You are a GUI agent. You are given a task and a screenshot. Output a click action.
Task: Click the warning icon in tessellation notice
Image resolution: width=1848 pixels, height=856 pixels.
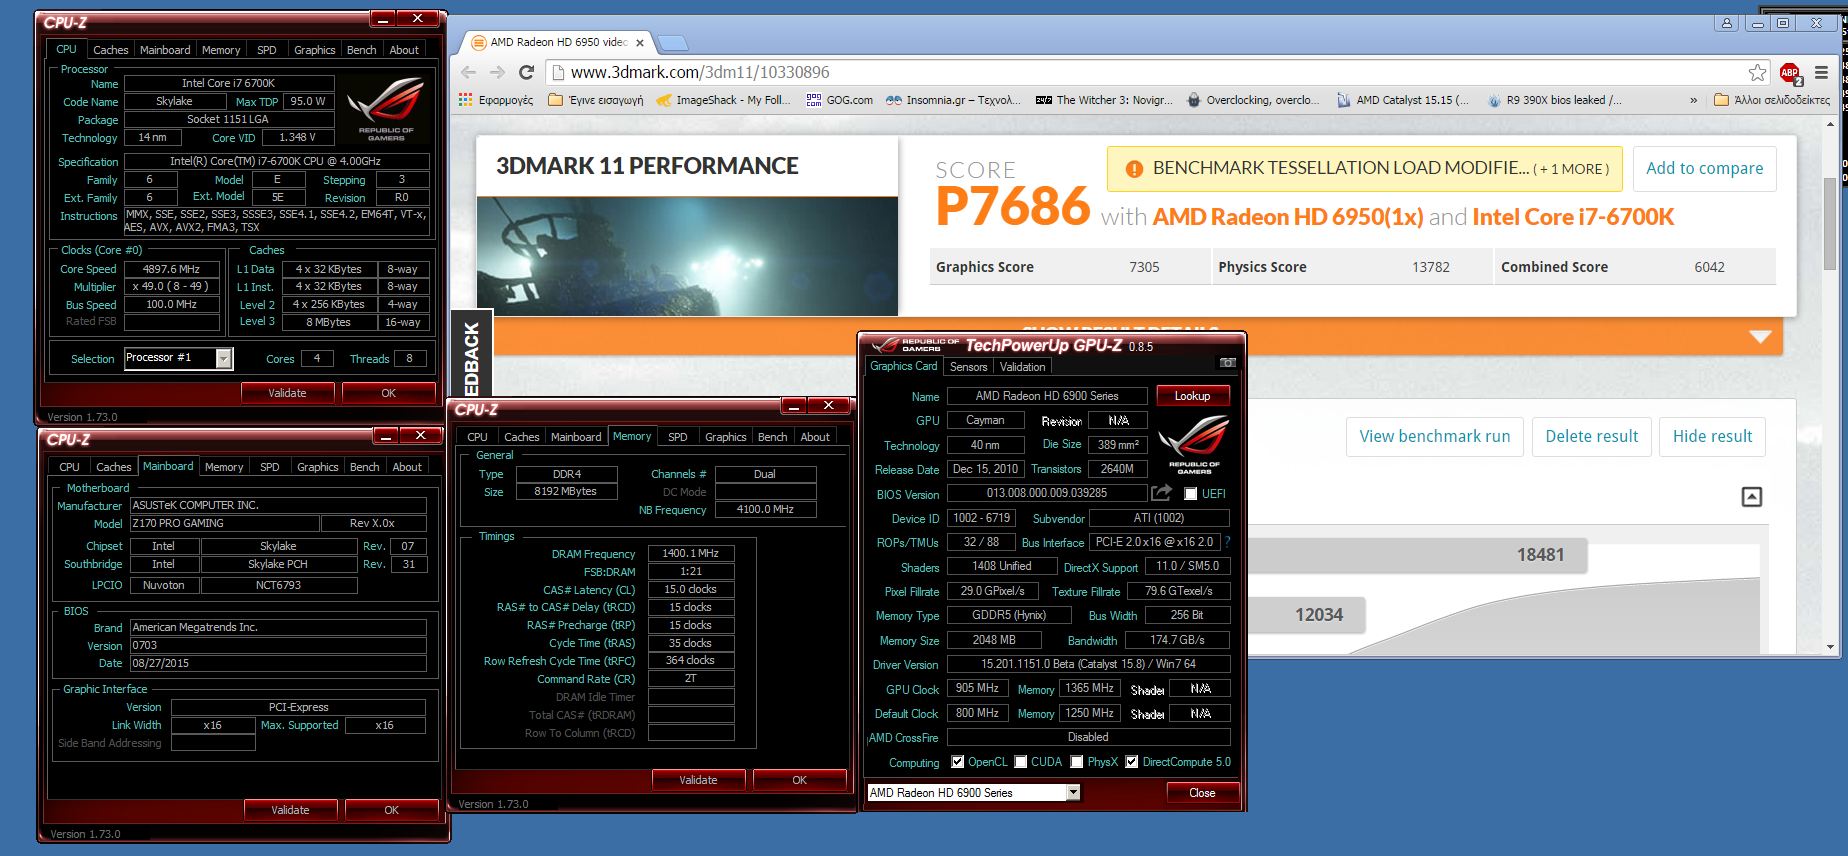coord(1133,169)
